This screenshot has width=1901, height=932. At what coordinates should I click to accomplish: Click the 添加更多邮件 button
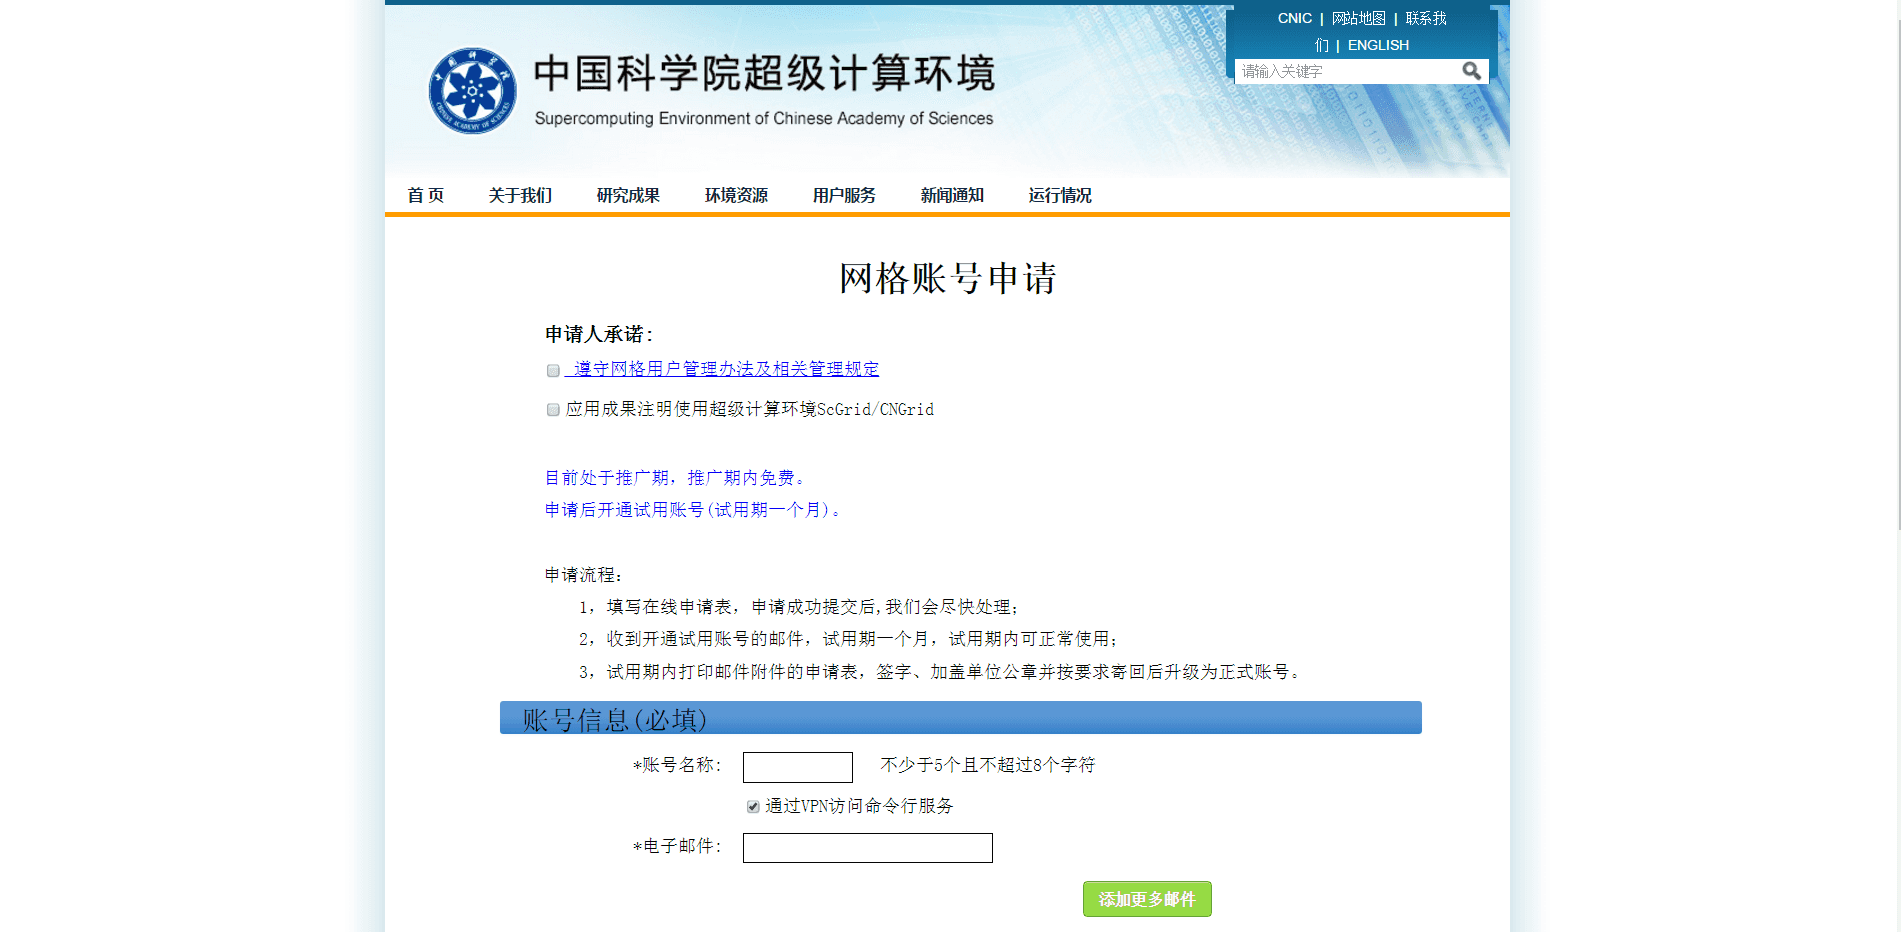[1147, 899]
